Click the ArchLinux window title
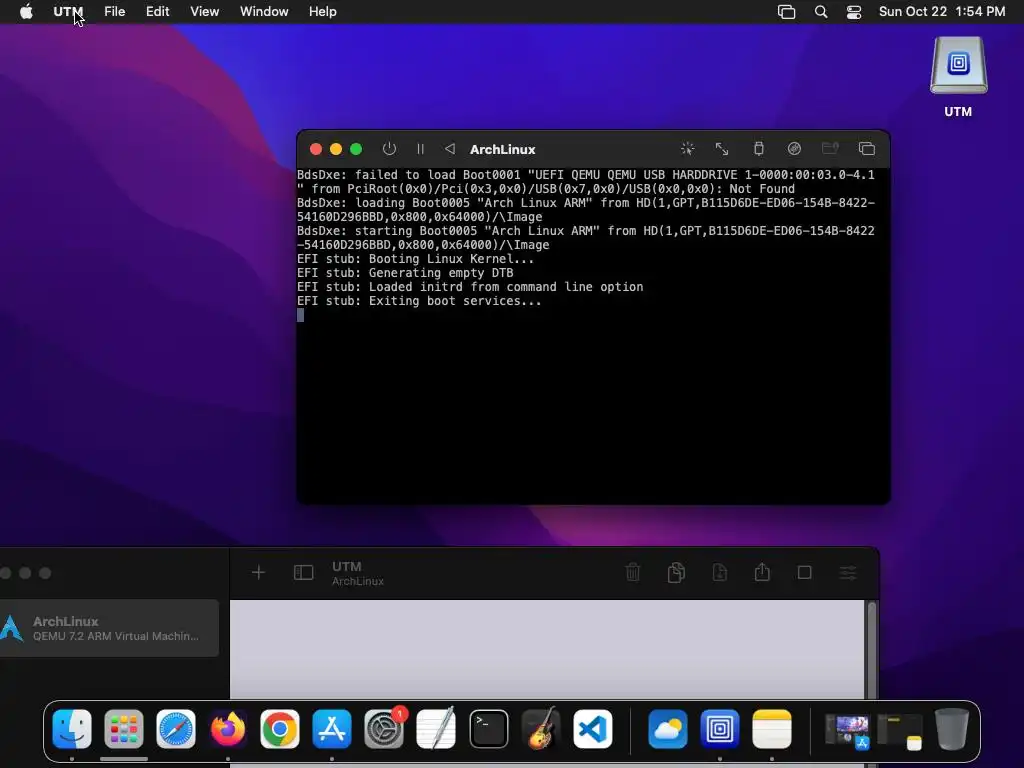This screenshot has height=768, width=1024. [503, 150]
